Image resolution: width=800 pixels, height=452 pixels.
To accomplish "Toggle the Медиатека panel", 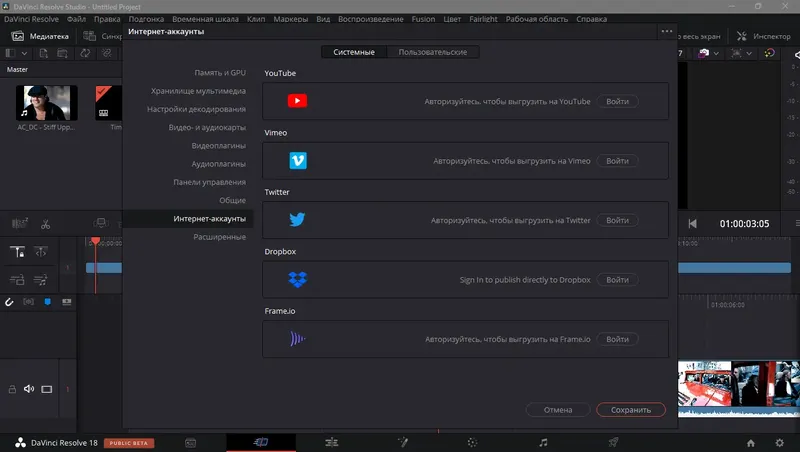I will (x=40, y=36).
